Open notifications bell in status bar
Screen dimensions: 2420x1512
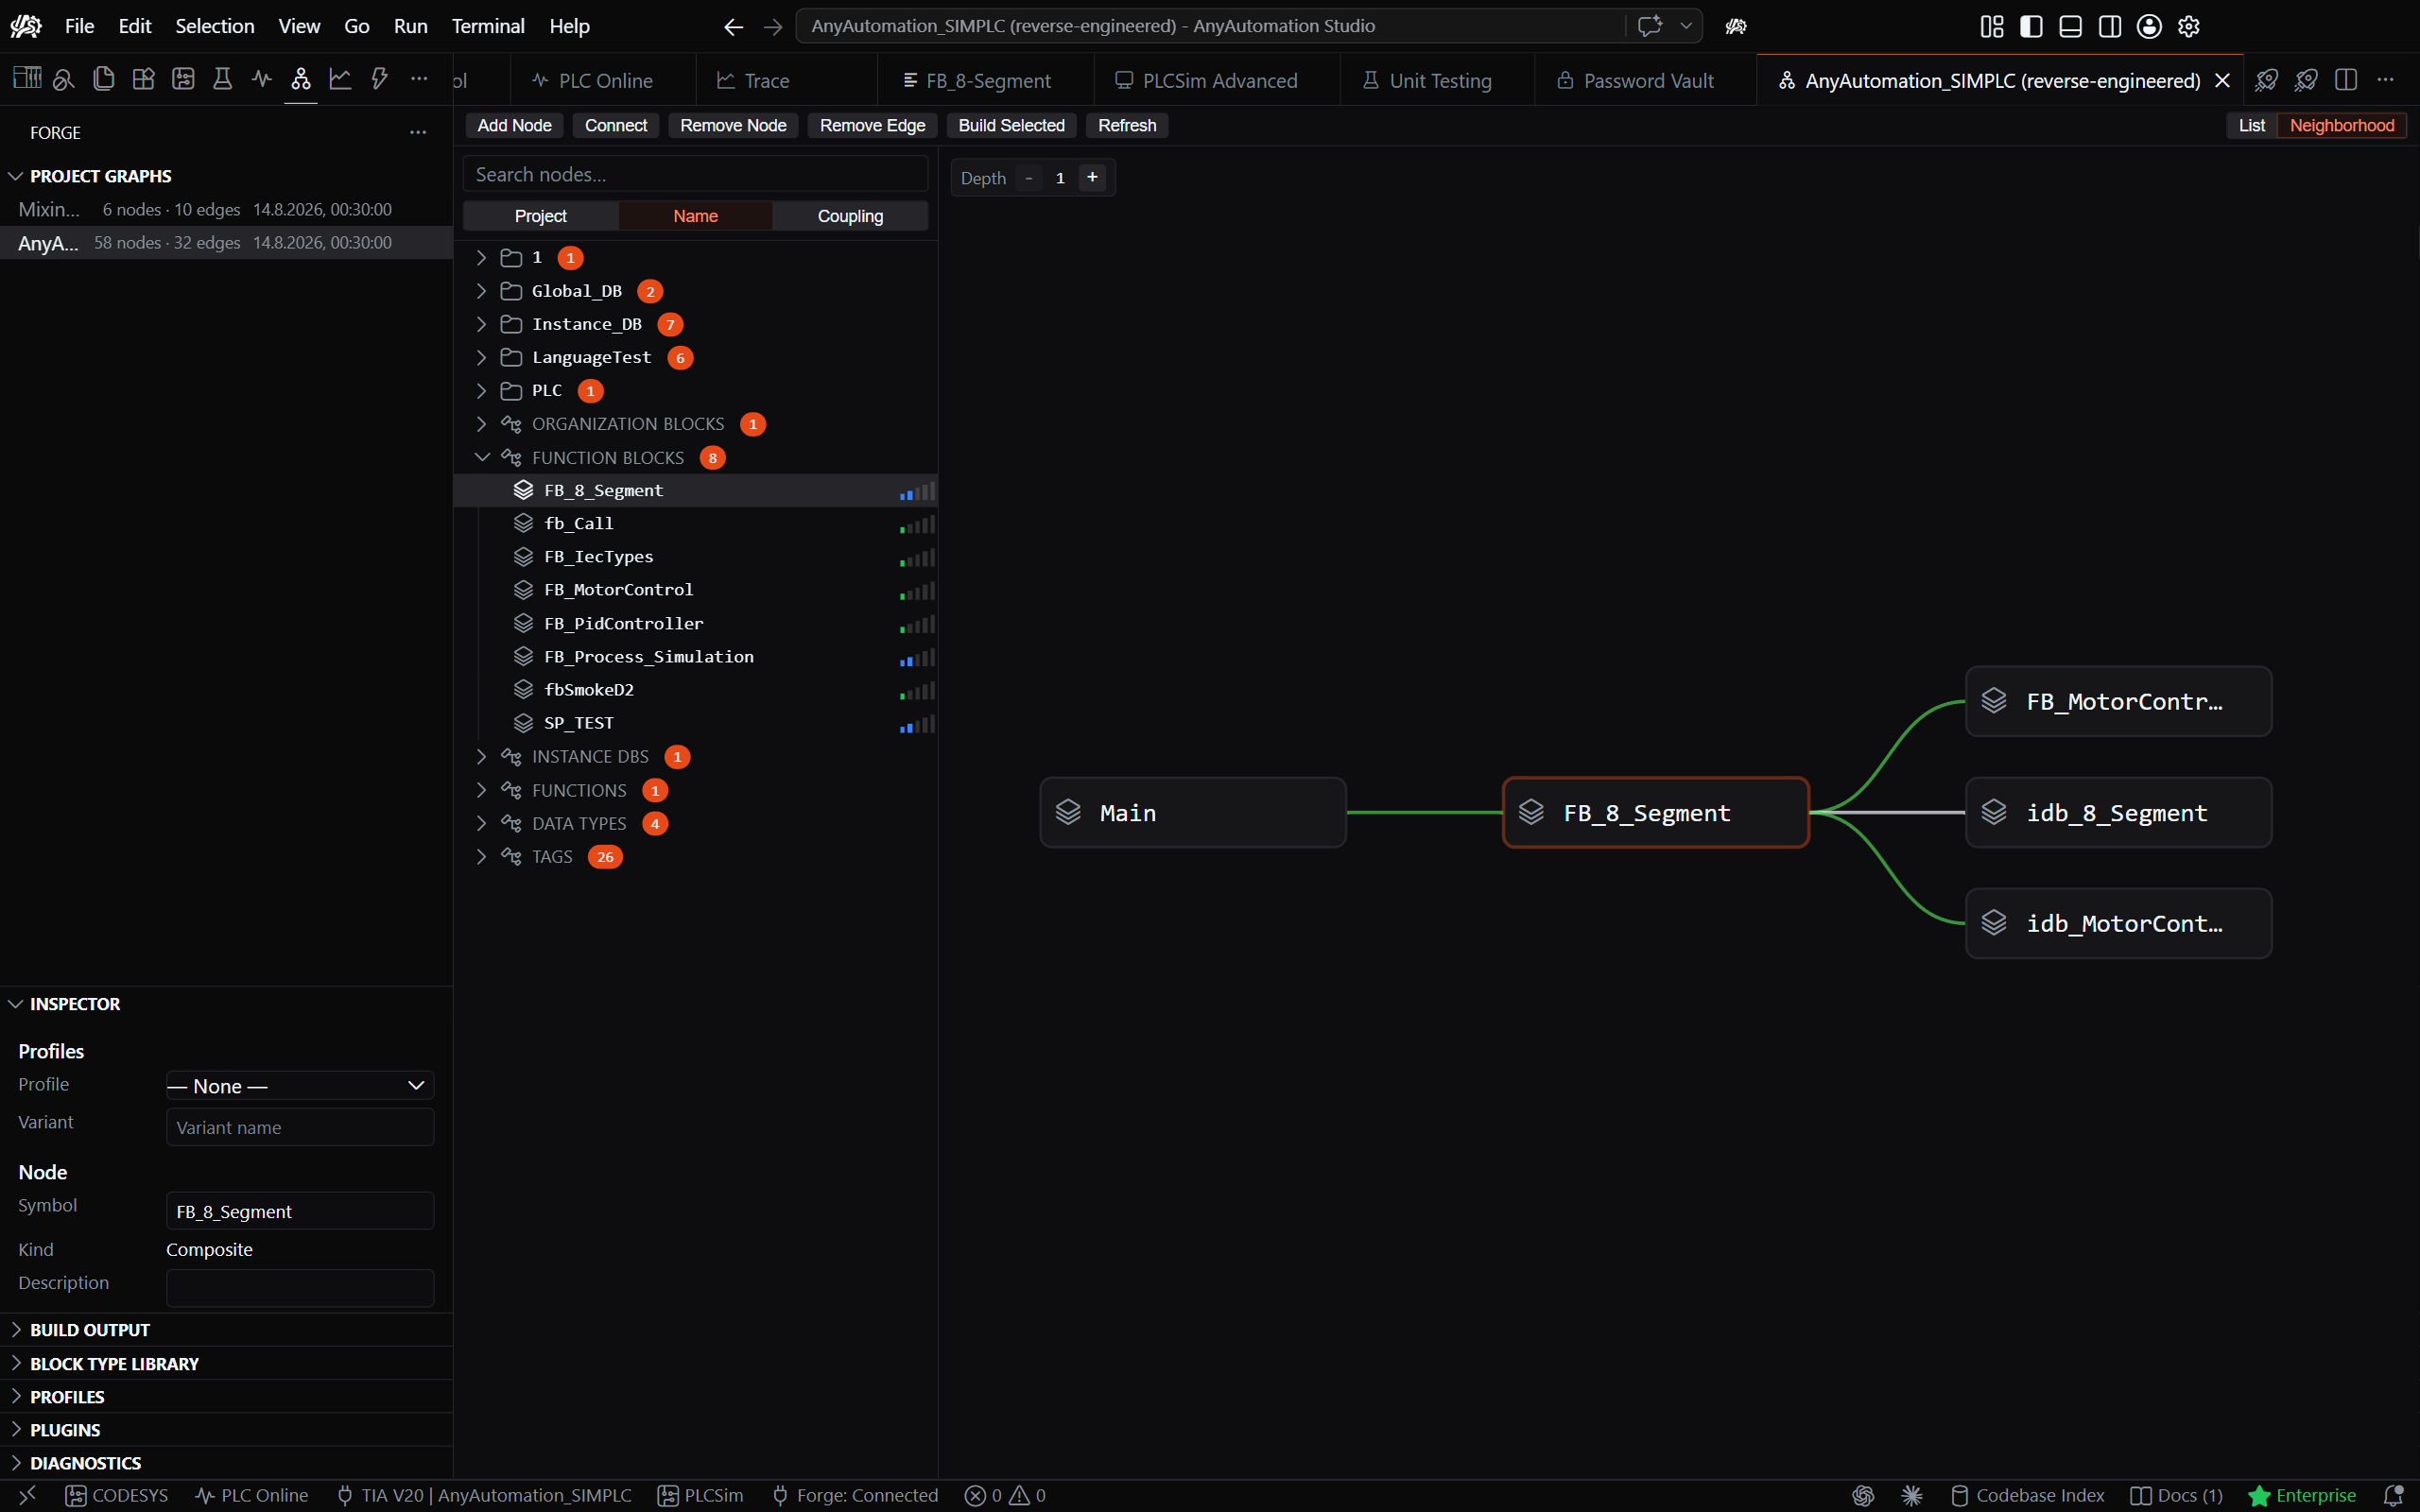click(x=2393, y=1495)
